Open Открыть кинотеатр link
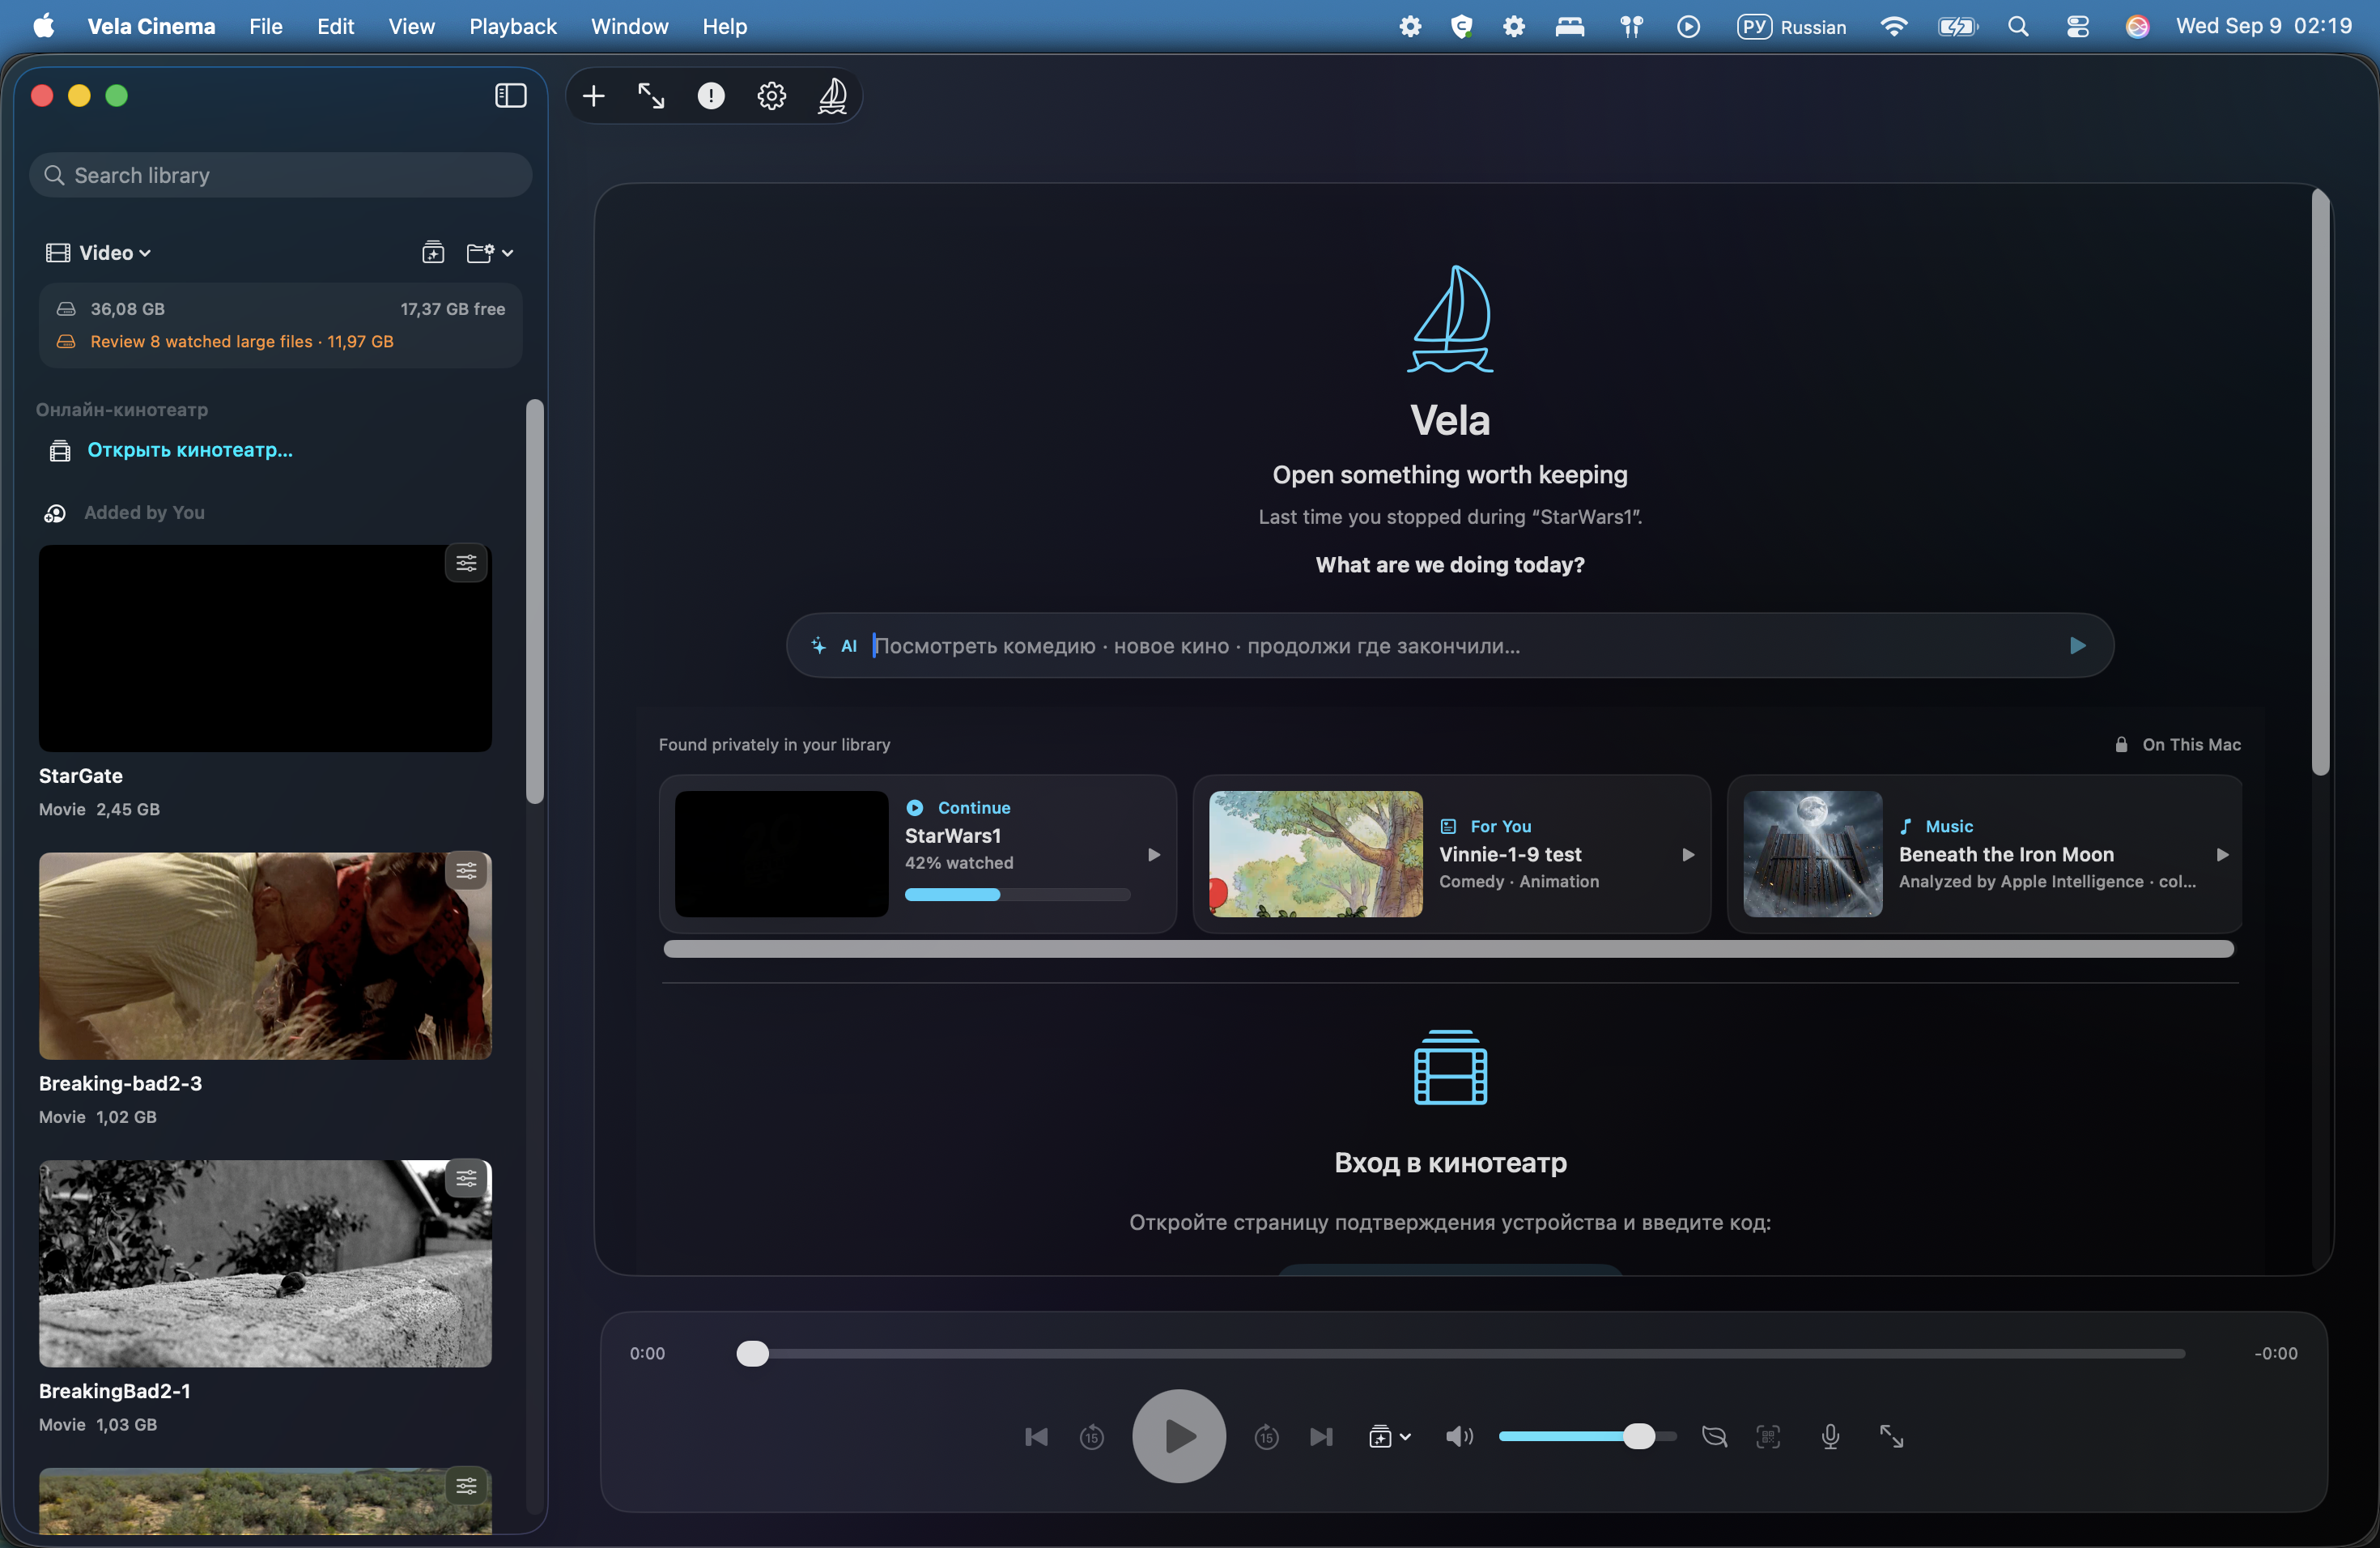 [x=190, y=450]
